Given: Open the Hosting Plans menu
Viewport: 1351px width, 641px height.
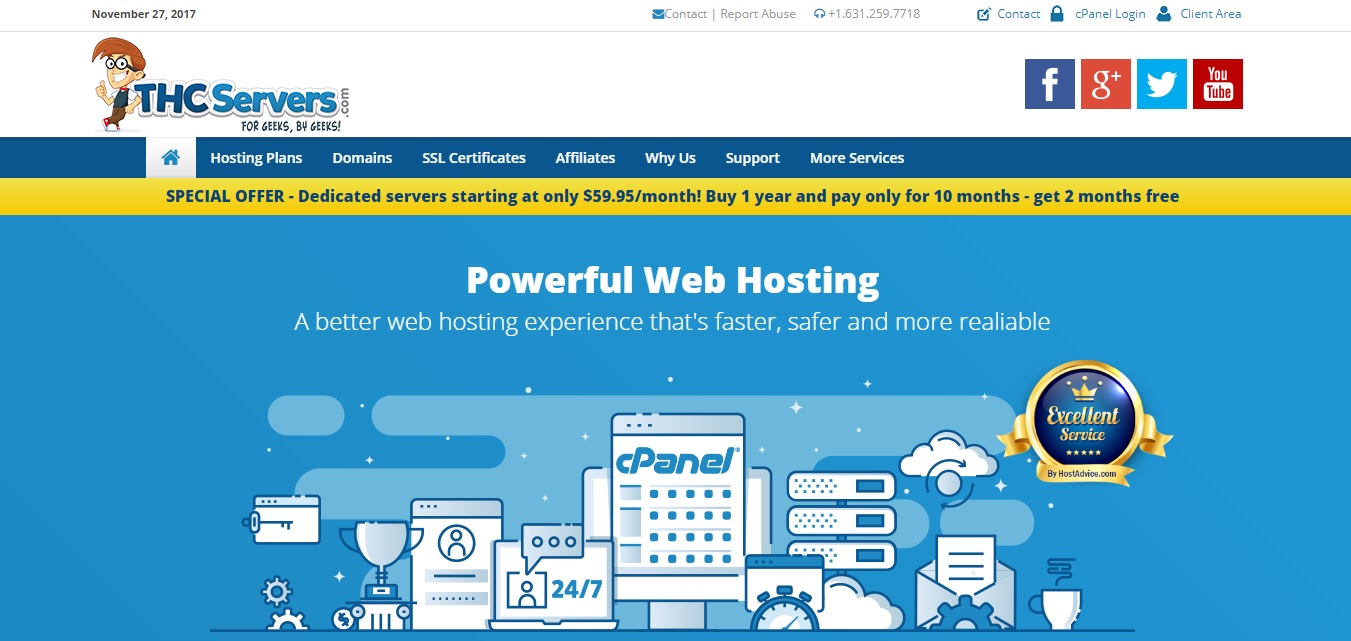Looking at the screenshot, I should [256, 158].
